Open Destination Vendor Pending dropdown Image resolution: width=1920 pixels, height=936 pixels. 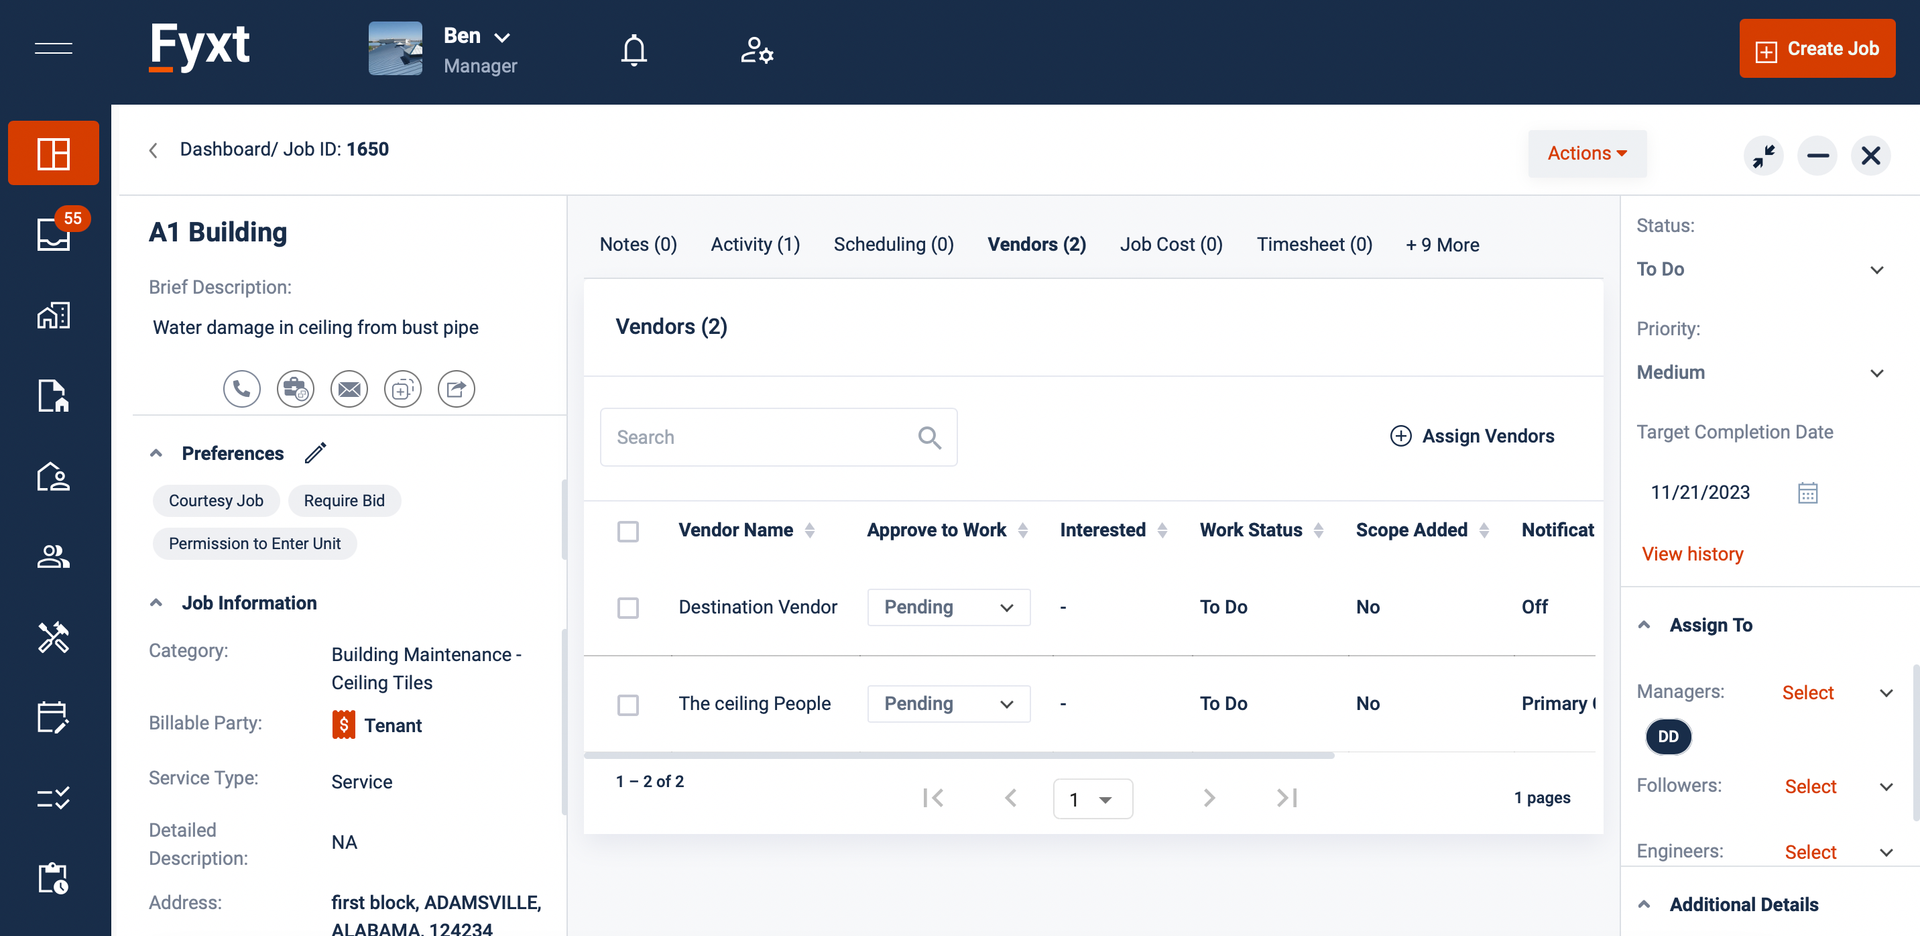pyautogui.click(x=949, y=607)
